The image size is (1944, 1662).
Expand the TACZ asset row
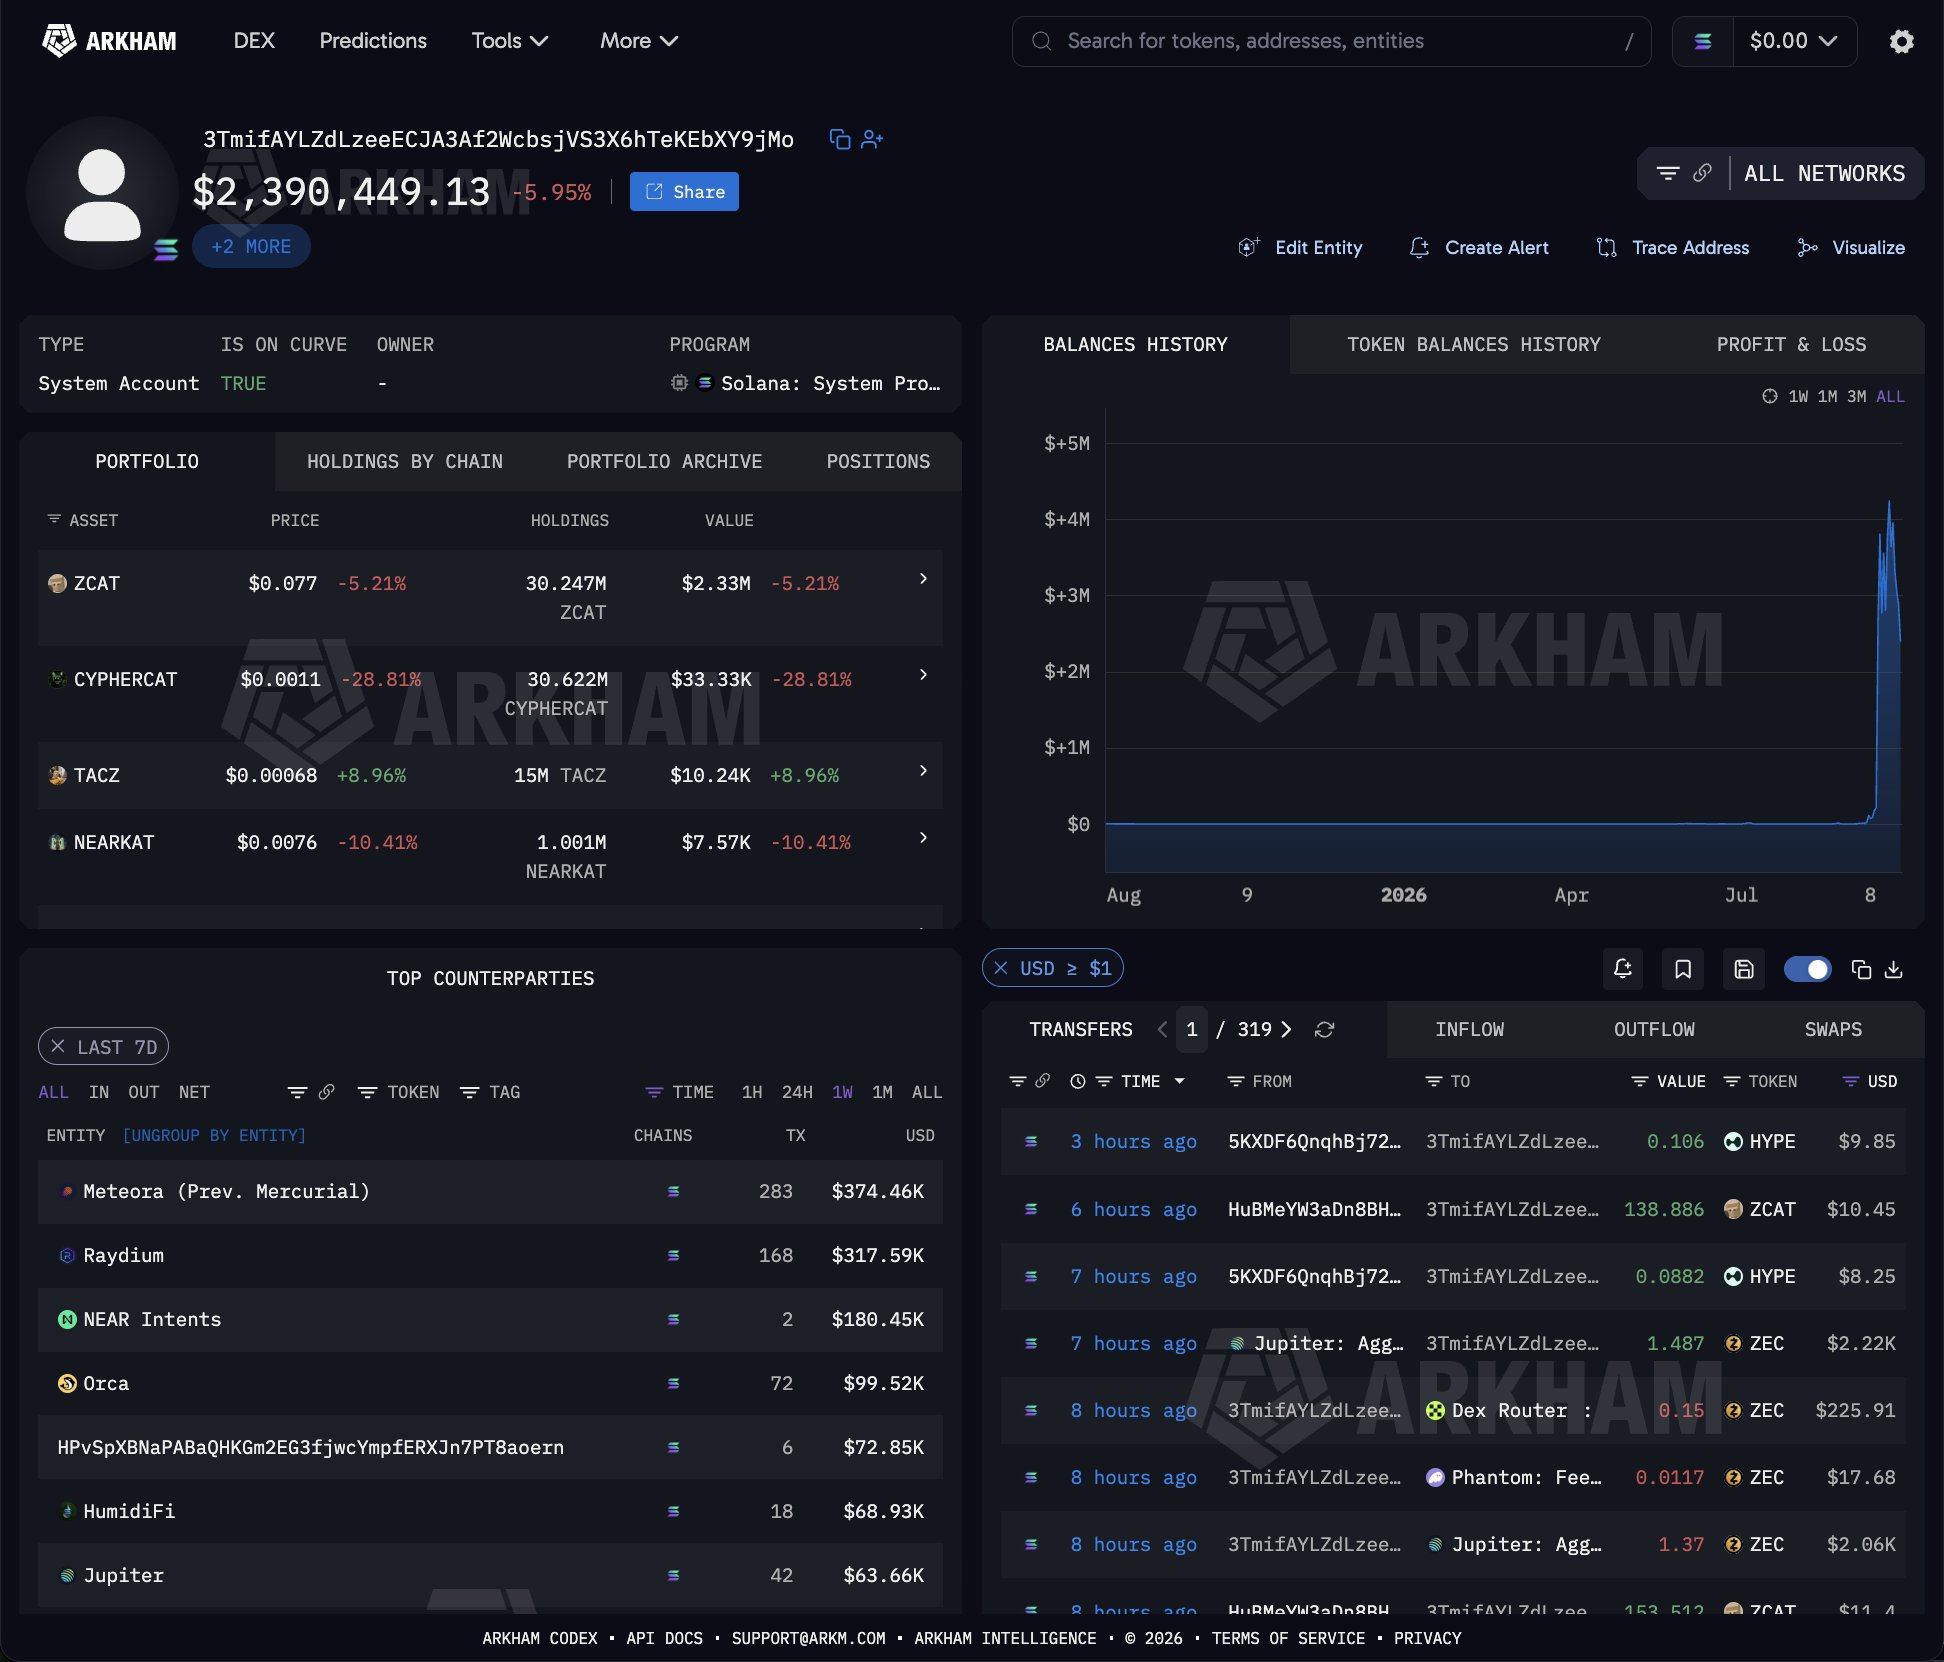click(923, 771)
